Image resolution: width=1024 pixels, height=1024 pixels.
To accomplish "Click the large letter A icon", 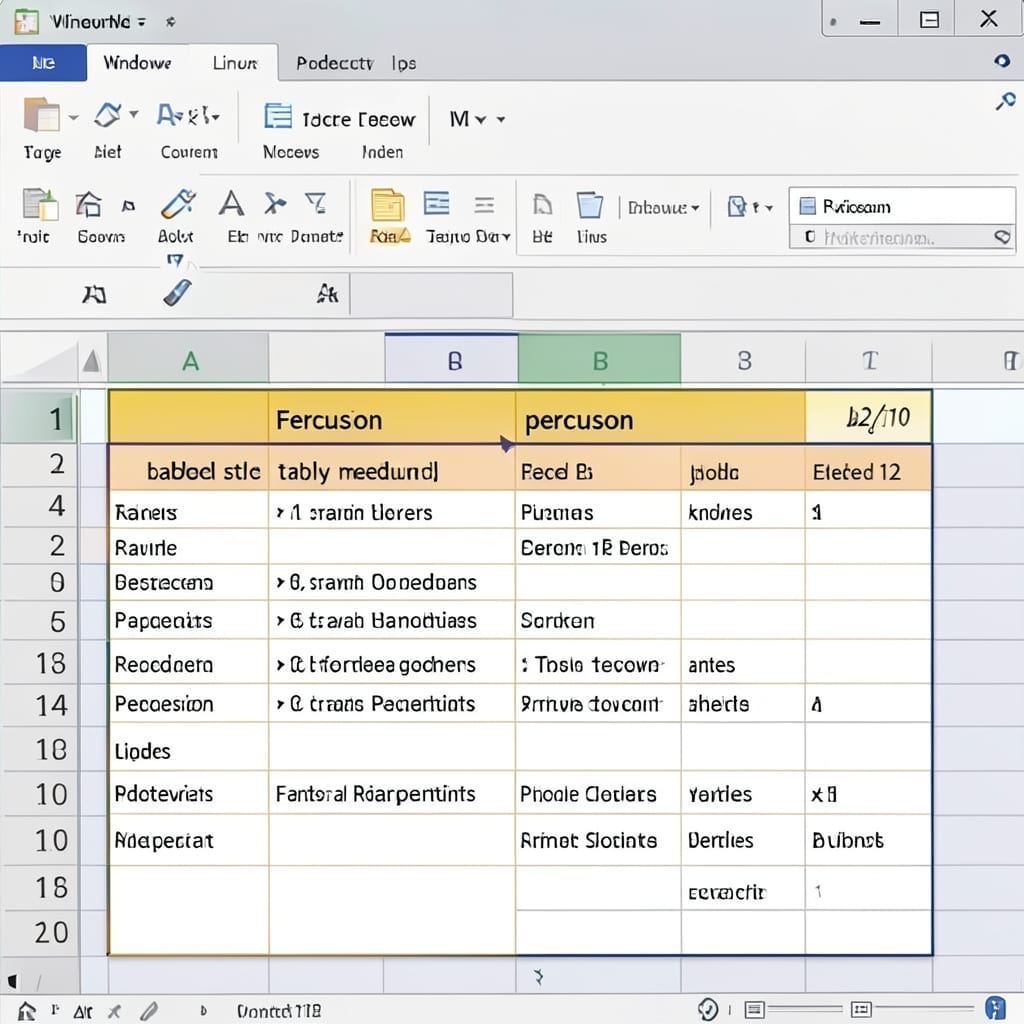I will pyautogui.click(x=231, y=203).
